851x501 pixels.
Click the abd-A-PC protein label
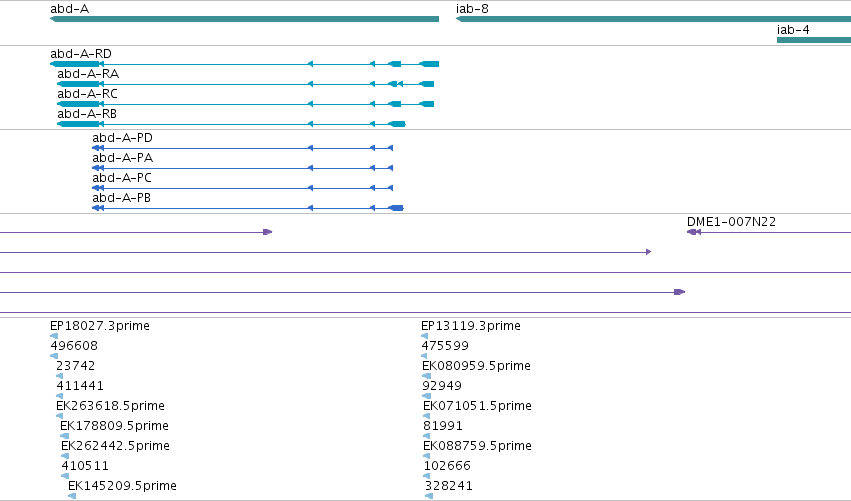click(x=122, y=178)
